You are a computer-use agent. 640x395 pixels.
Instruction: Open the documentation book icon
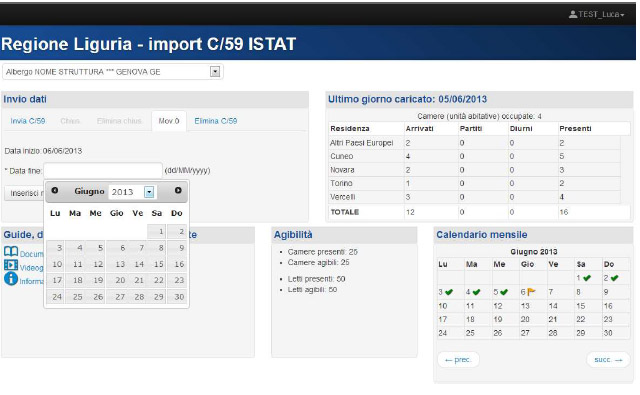[11, 251]
